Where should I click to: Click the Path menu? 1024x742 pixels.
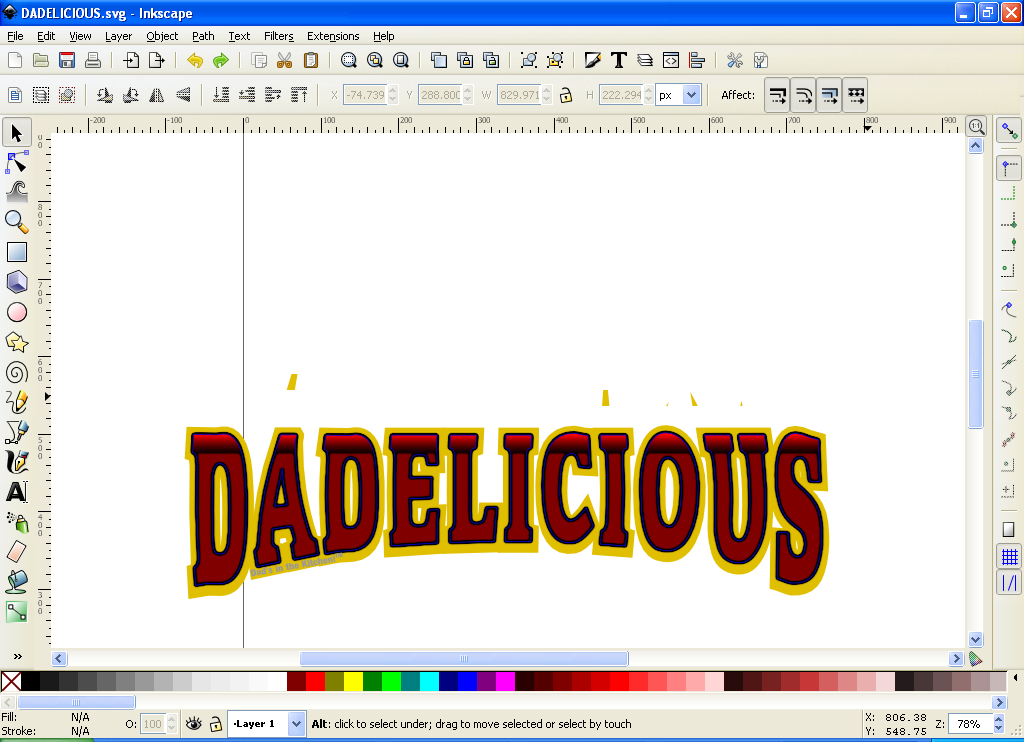point(203,36)
